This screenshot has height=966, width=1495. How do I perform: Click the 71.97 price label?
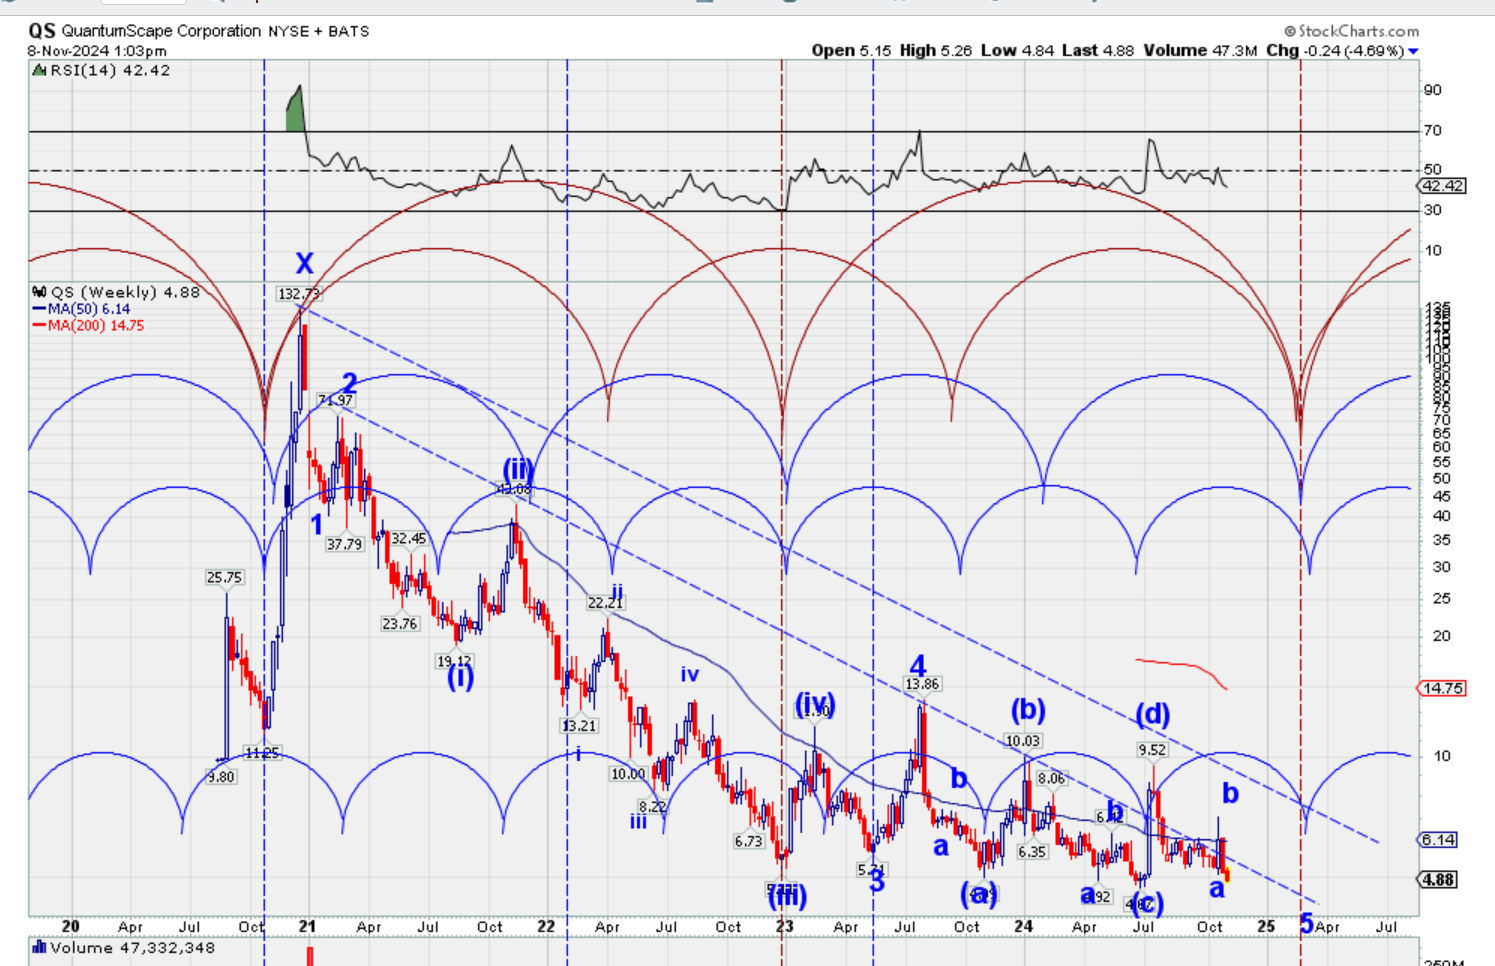(336, 400)
